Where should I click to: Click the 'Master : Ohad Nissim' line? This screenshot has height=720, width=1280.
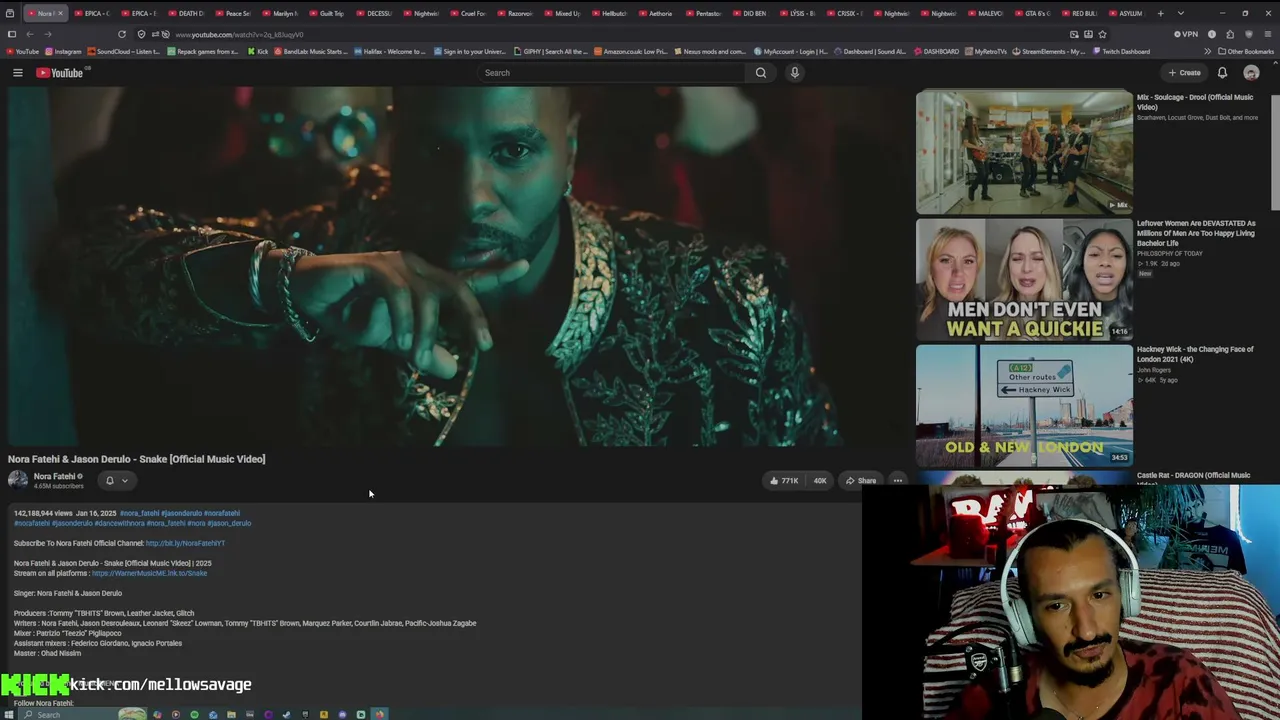pyautogui.click(x=47, y=653)
